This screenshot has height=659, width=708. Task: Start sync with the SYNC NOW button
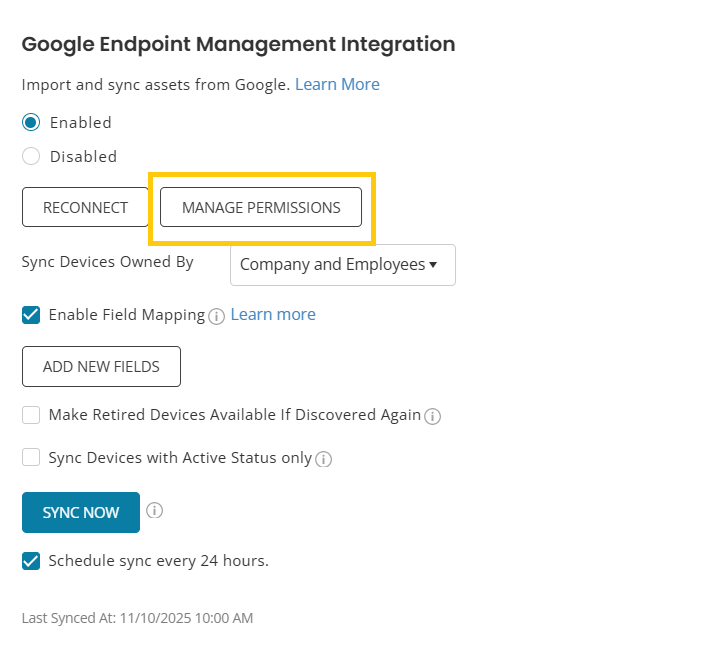(81, 513)
